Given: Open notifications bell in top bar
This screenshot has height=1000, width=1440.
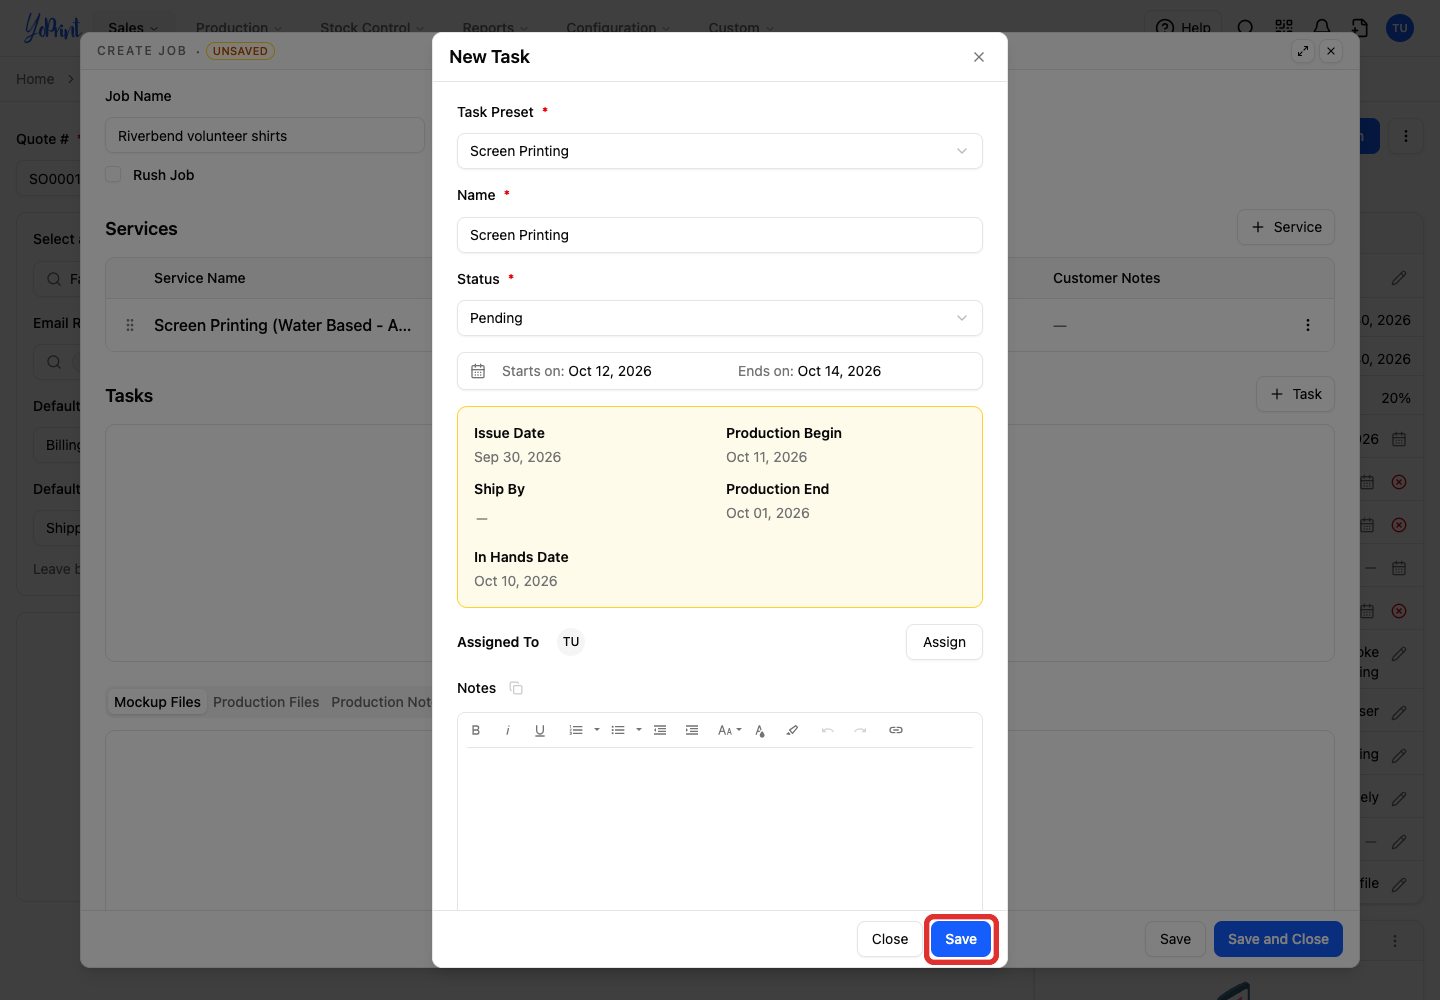Looking at the screenshot, I should [1322, 28].
